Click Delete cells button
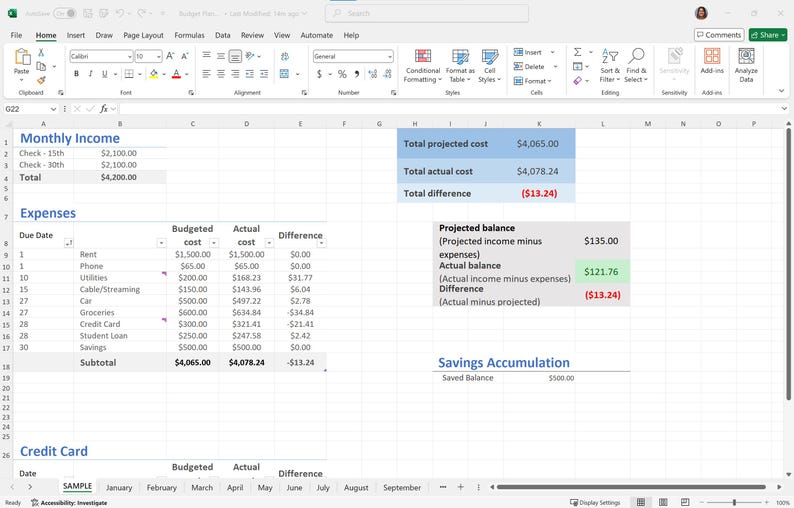 (530, 66)
